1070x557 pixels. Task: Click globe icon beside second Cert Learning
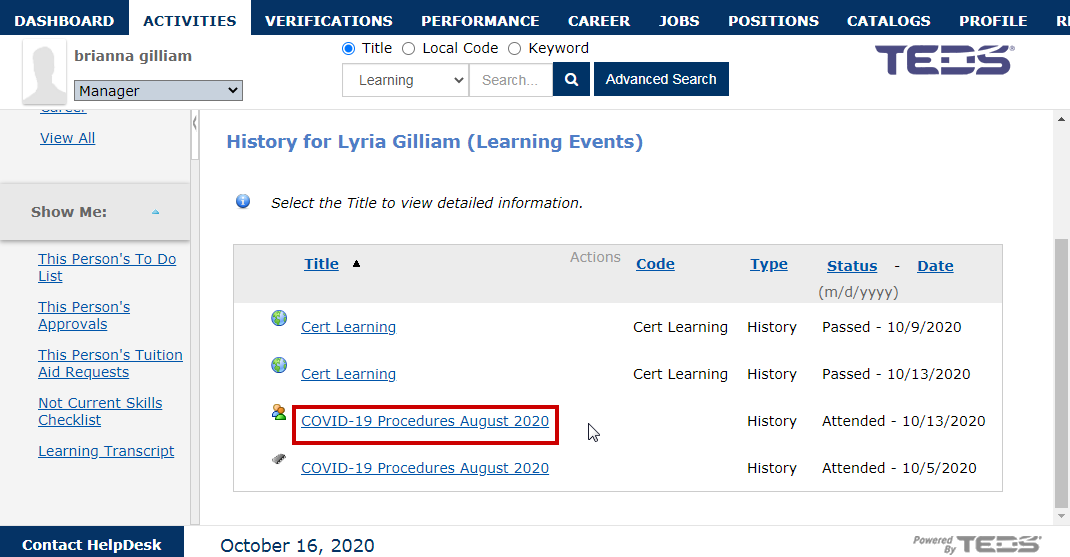coord(279,365)
